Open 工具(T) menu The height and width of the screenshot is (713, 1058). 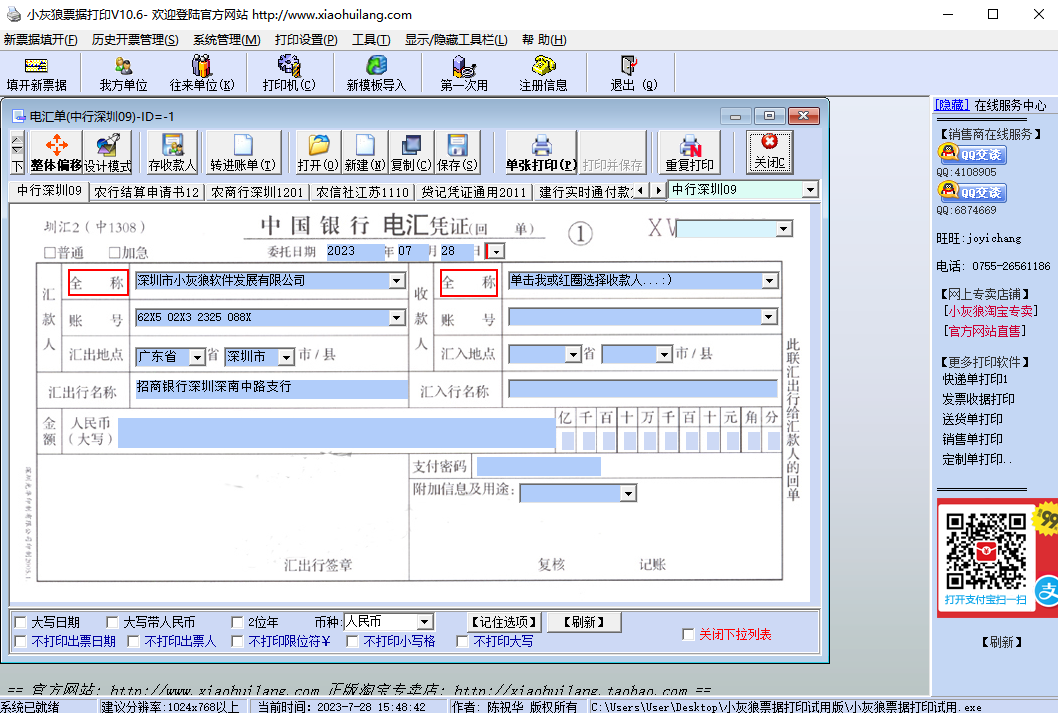click(x=371, y=40)
